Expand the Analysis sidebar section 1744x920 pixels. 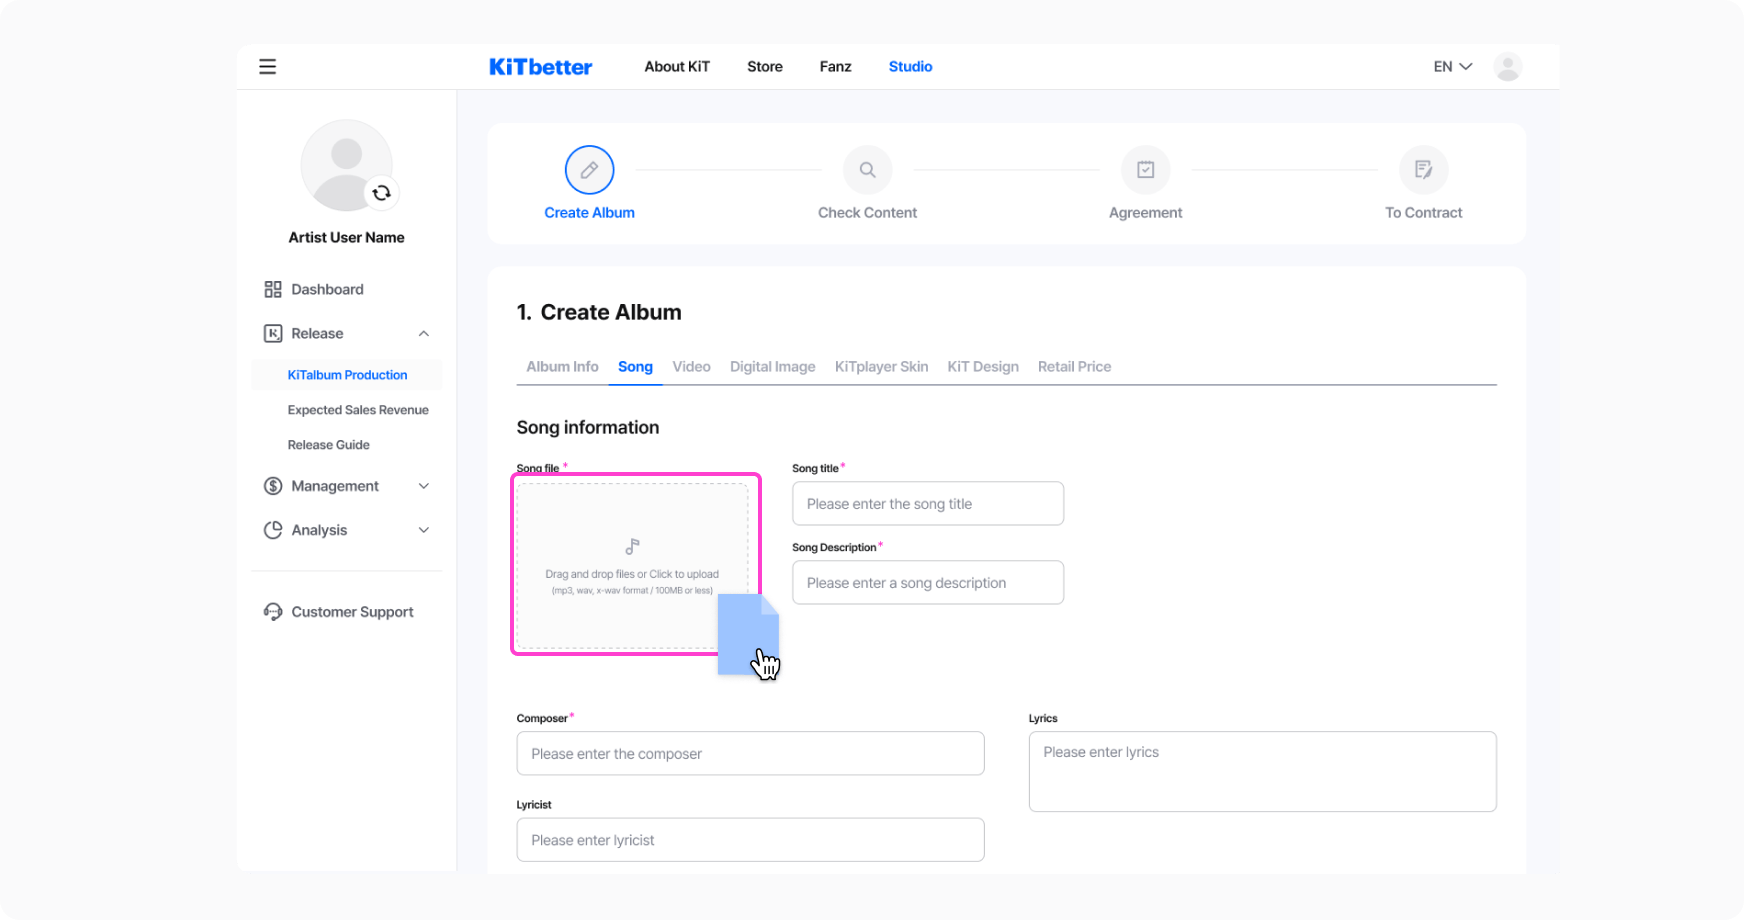click(423, 530)
